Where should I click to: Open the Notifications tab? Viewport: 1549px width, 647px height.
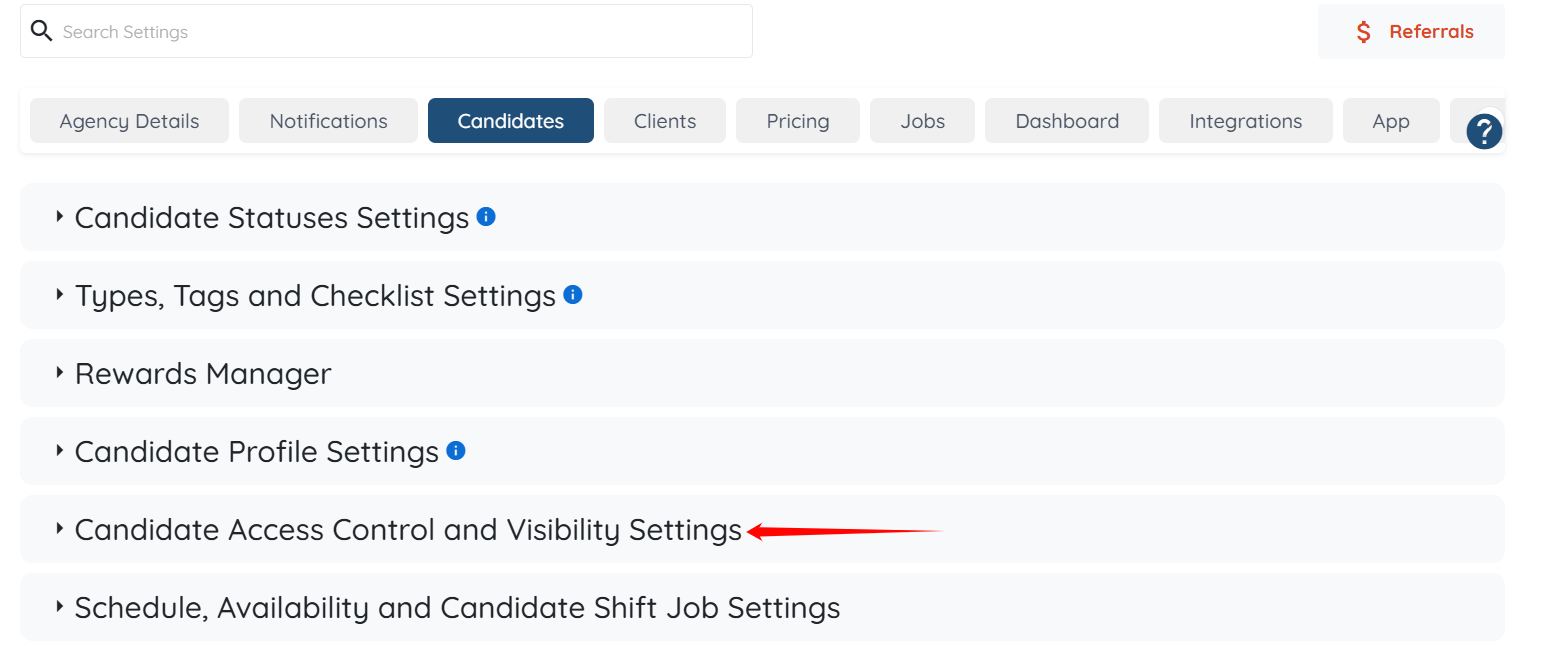[328, 121]
